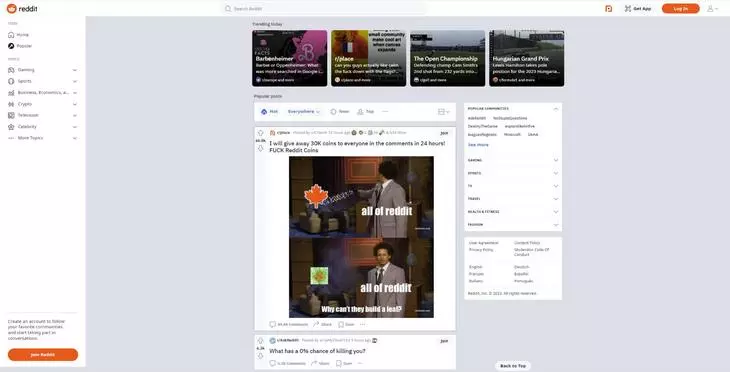Expand the Celebrity topic in the sidebar
Image resolution: width=730 pixels, height=372 pixels.
pos(74,127)
